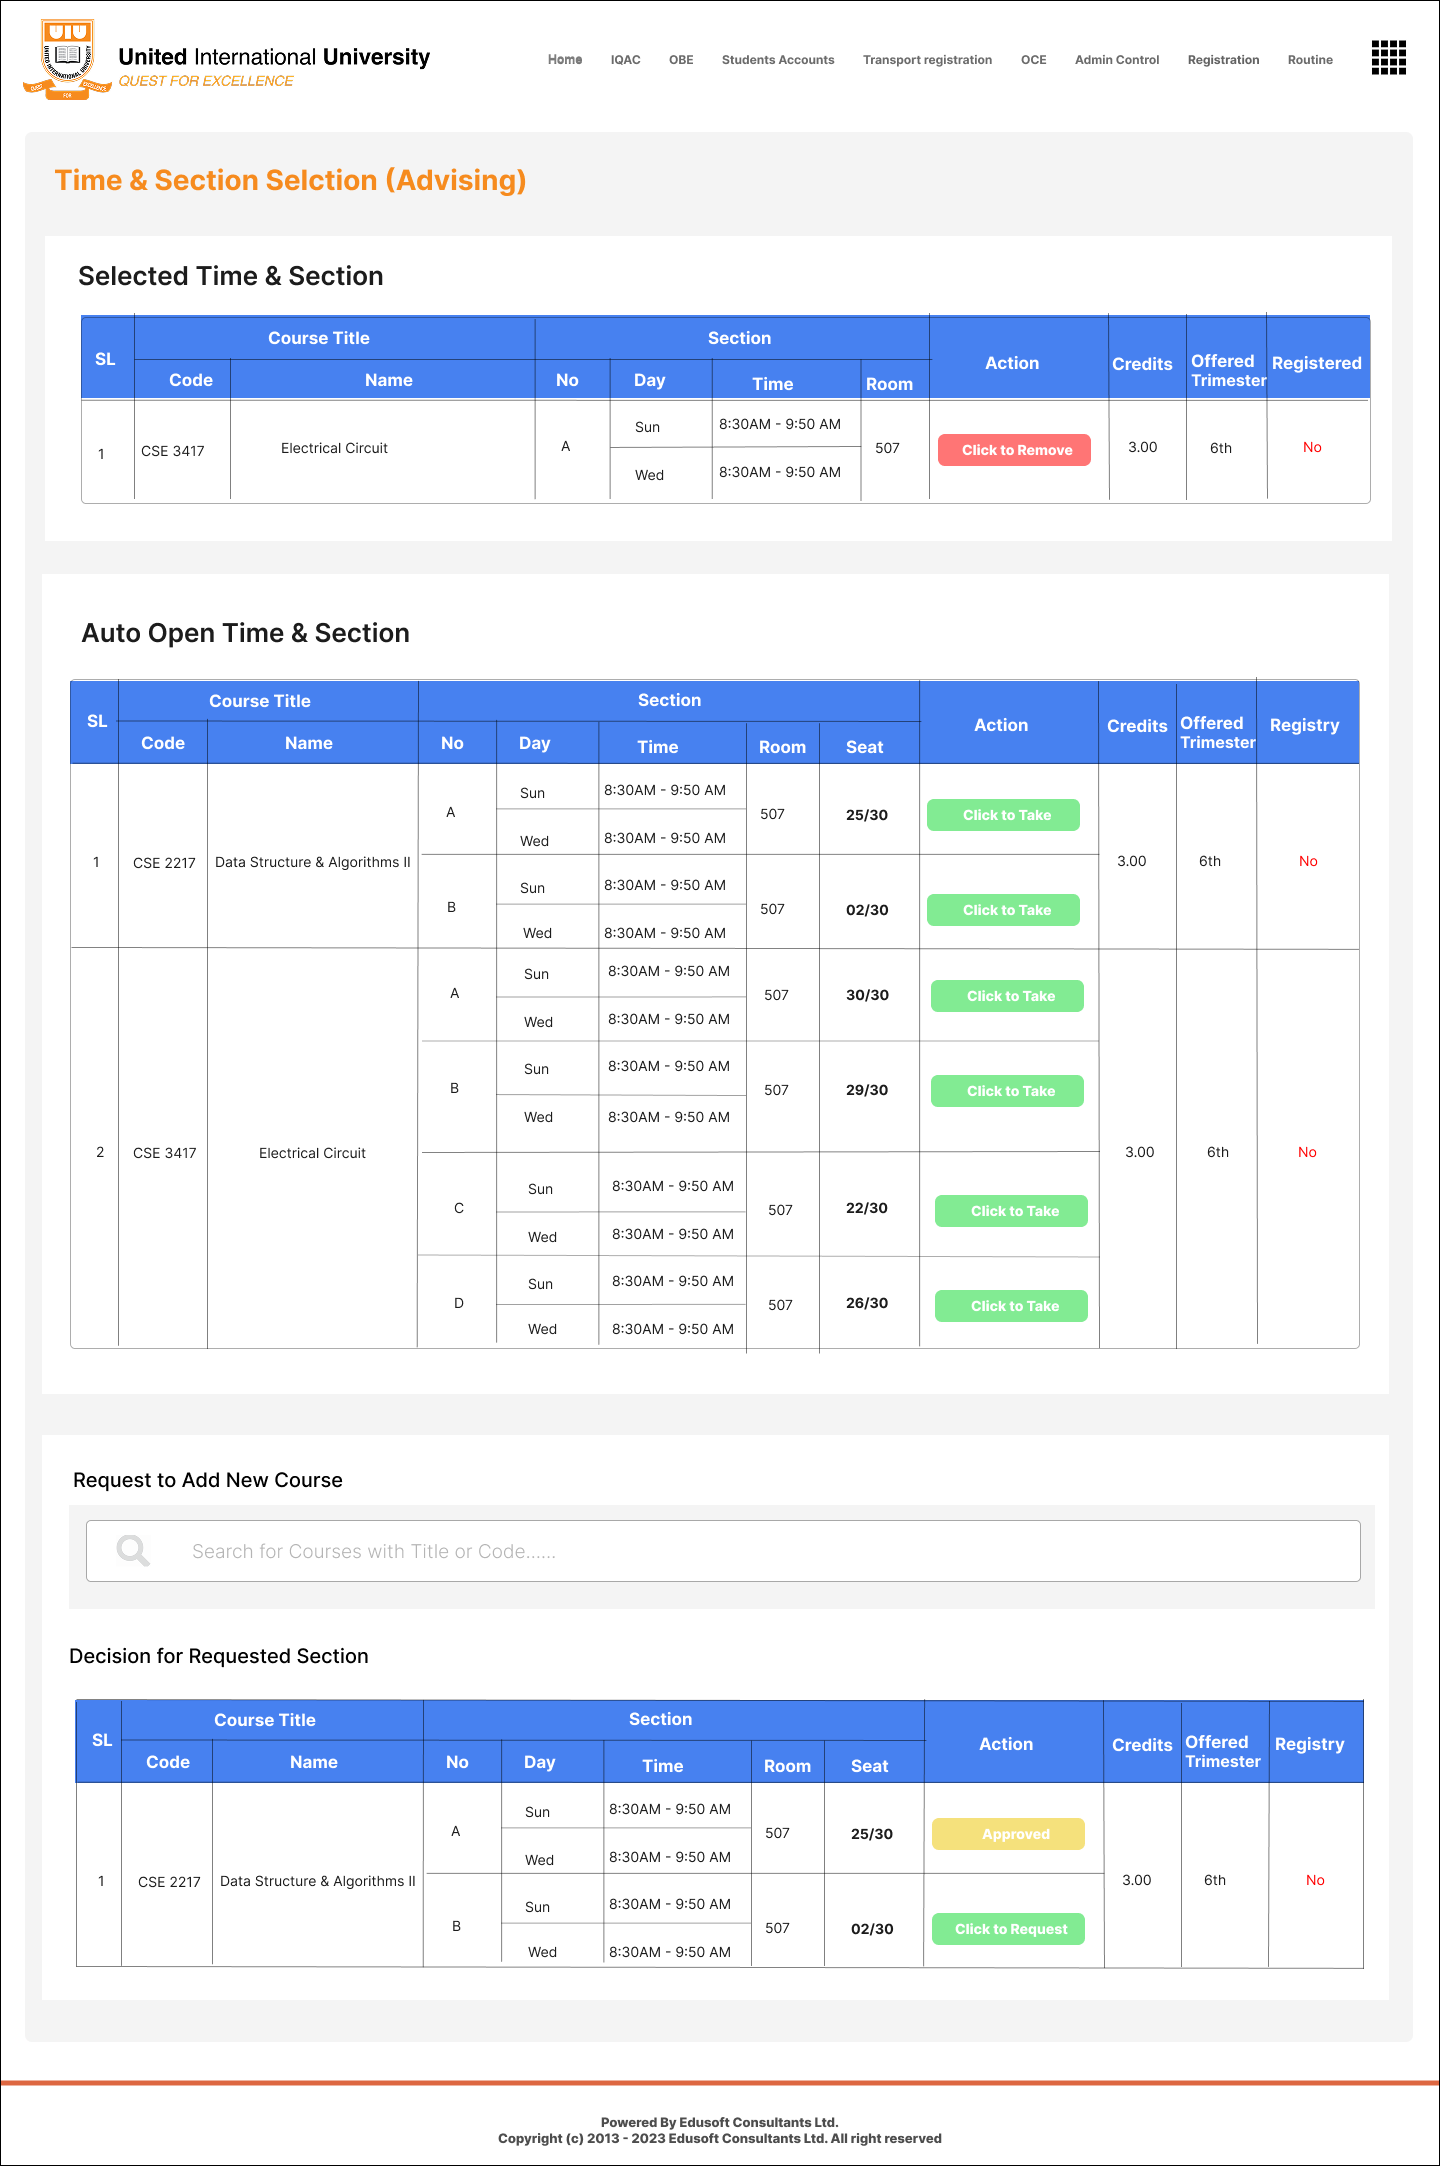1440x2166 pixels.
Task: Open the Routine page
Action: point(1309,60)
